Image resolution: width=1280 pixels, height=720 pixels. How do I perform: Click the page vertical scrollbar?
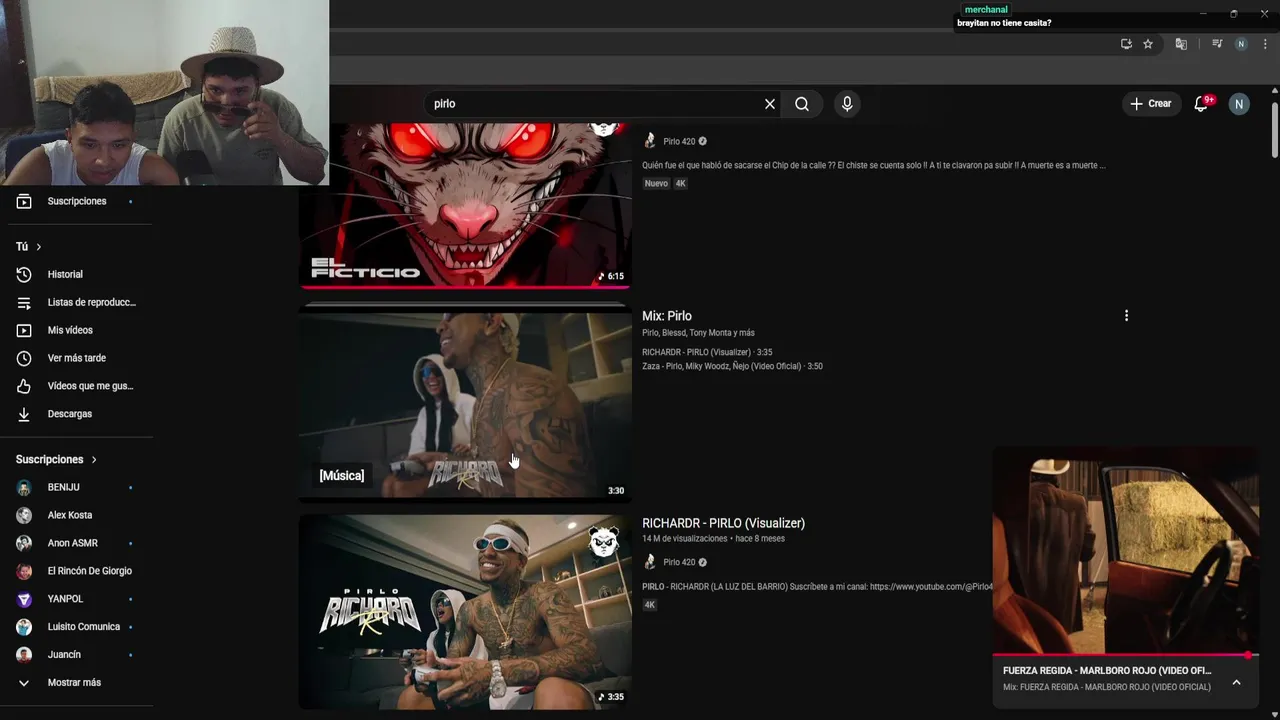click(1274, 130)
